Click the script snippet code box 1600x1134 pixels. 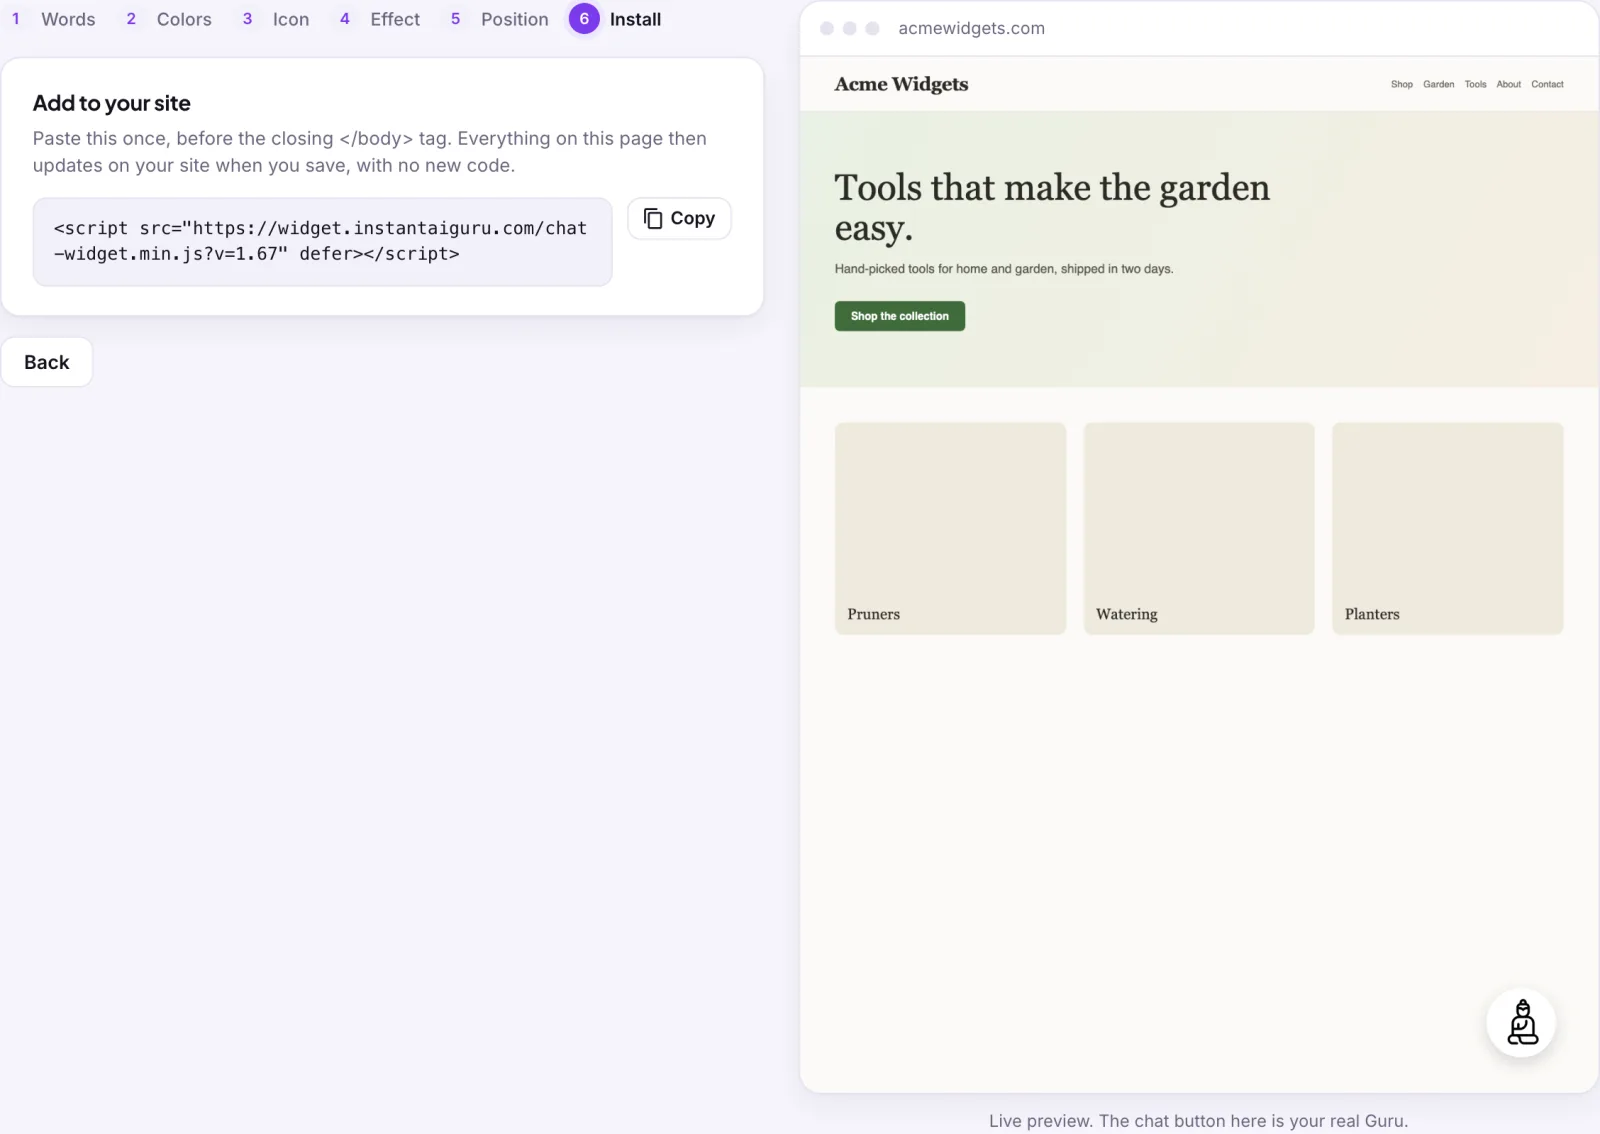click(x=322, y=241)
